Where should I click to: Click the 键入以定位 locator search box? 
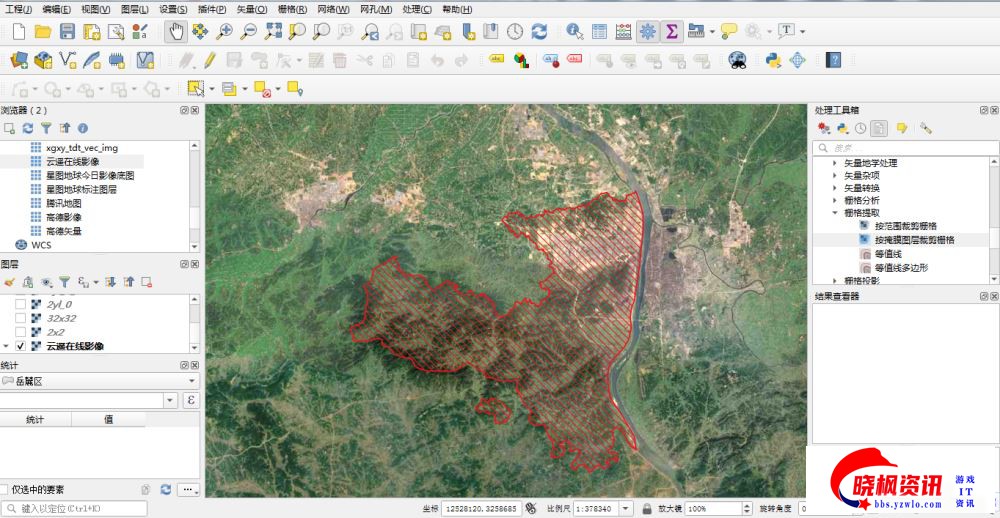click(x=75, y=508)
